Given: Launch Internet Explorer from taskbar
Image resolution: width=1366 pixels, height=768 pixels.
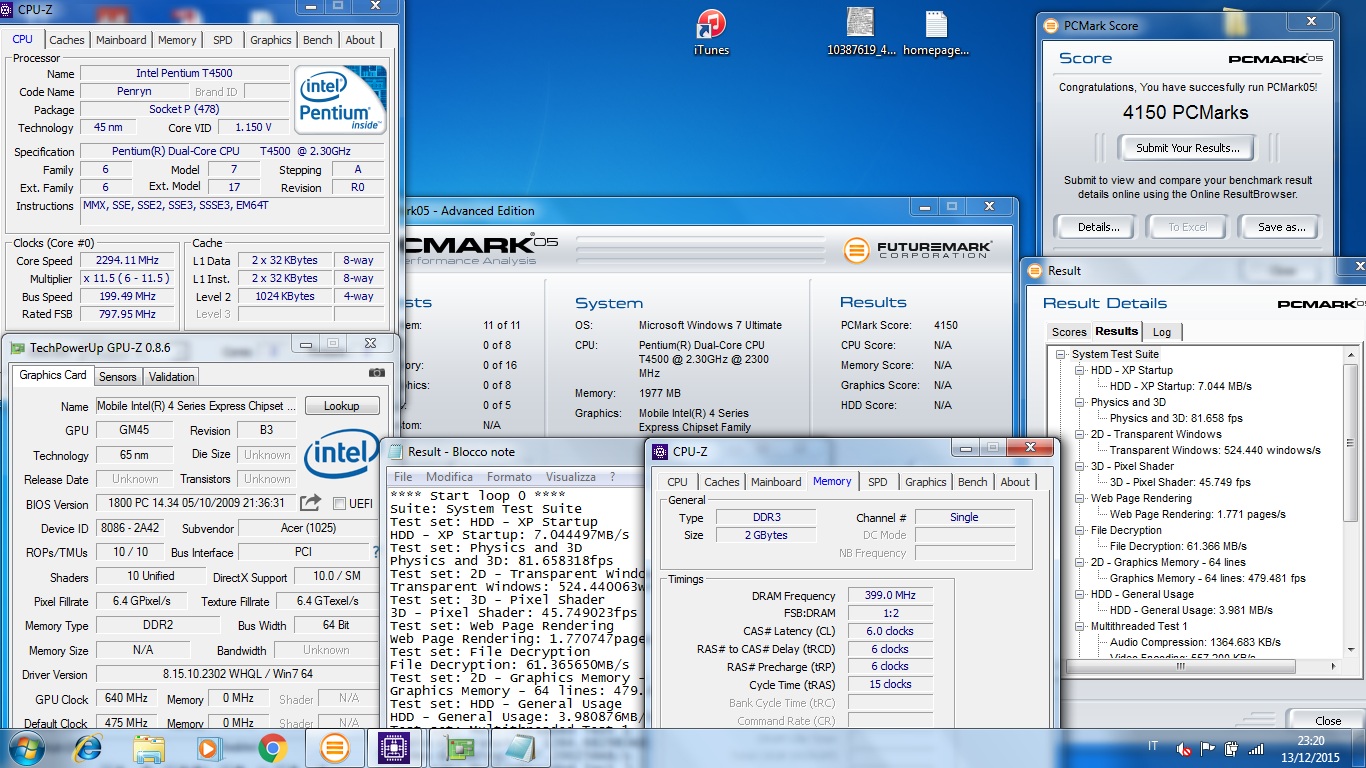Looking at the screenshot, I should pos(88,748).
